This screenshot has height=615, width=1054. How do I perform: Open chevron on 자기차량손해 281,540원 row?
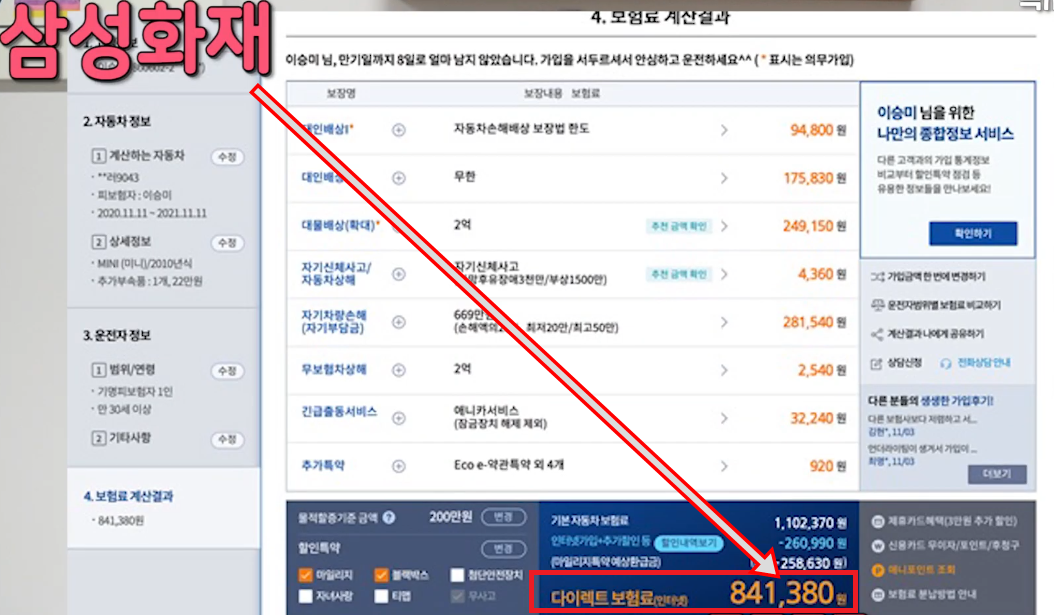point(724,322)
